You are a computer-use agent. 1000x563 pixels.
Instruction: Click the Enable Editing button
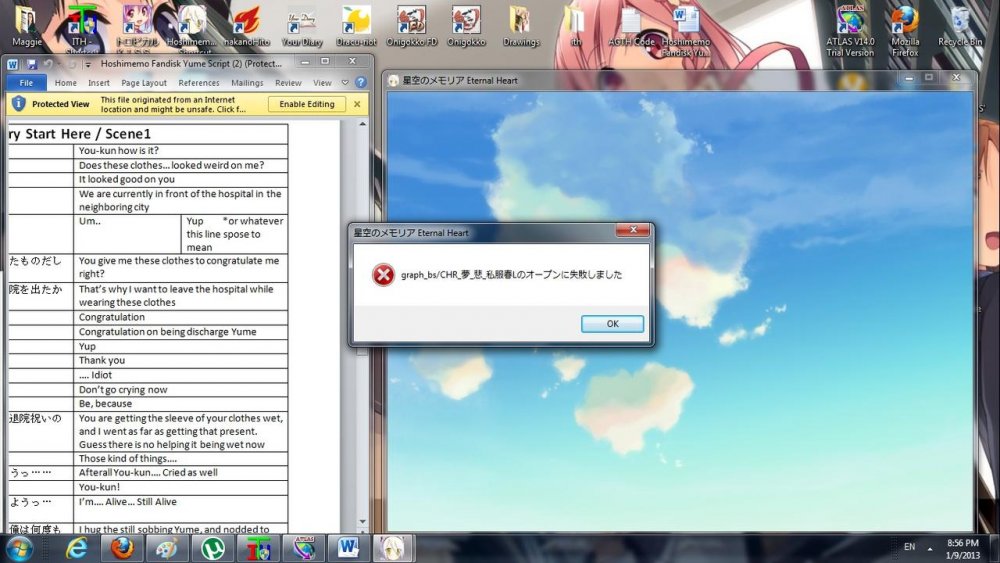307,104
